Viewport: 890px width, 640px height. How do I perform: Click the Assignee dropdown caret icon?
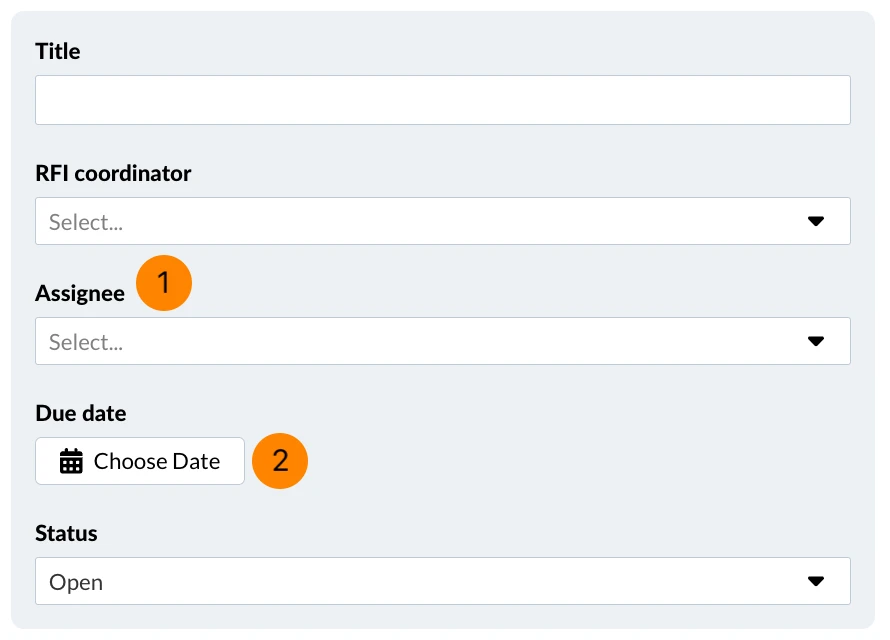click(816, 341)
